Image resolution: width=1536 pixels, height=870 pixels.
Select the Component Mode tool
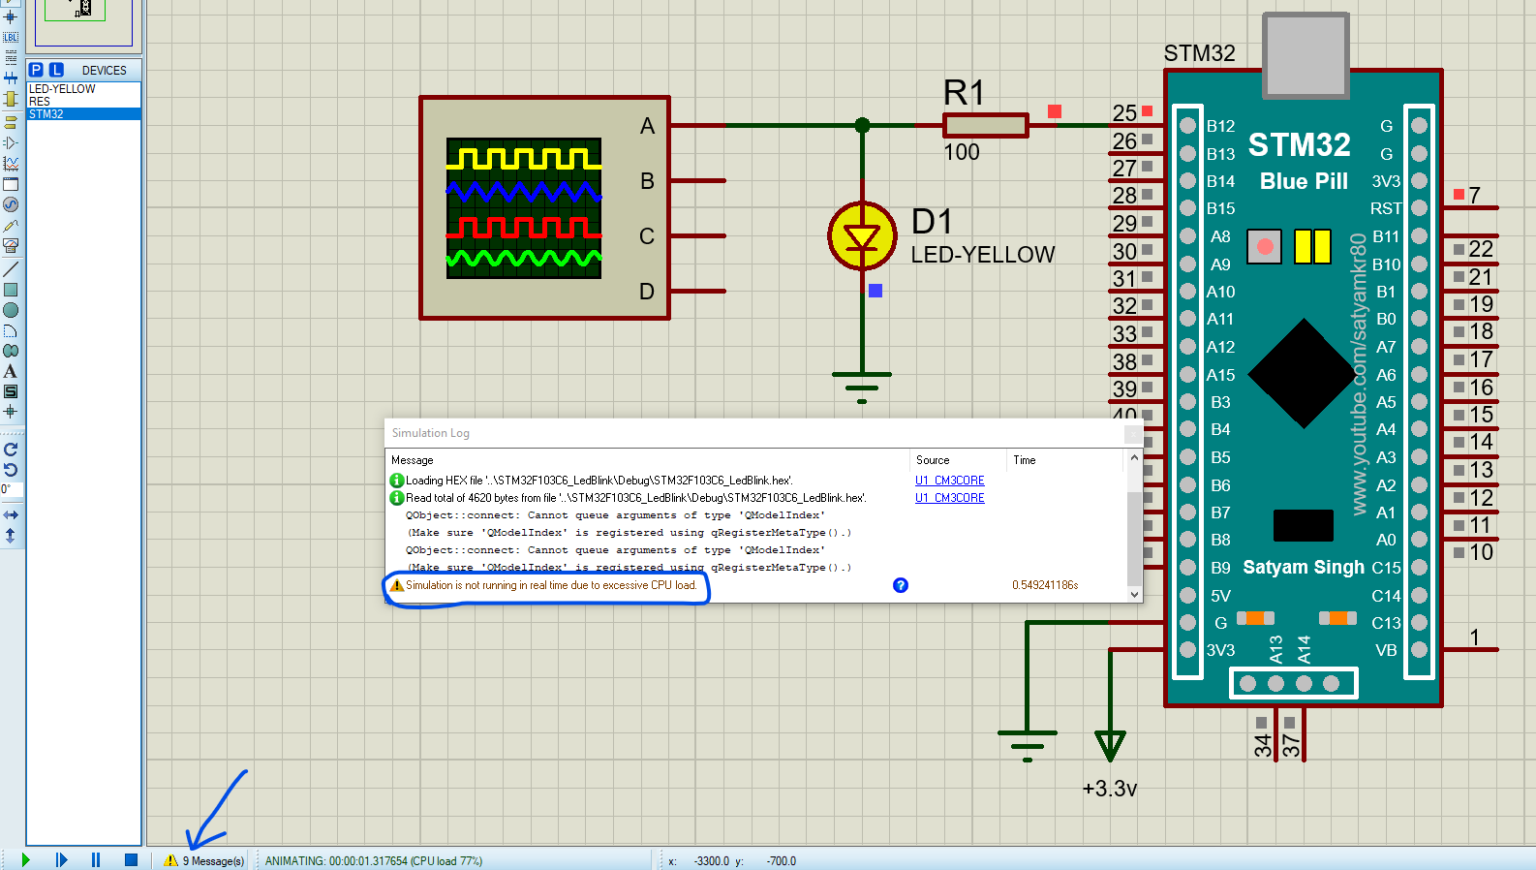pyautogui.click(x=10, y=6)
